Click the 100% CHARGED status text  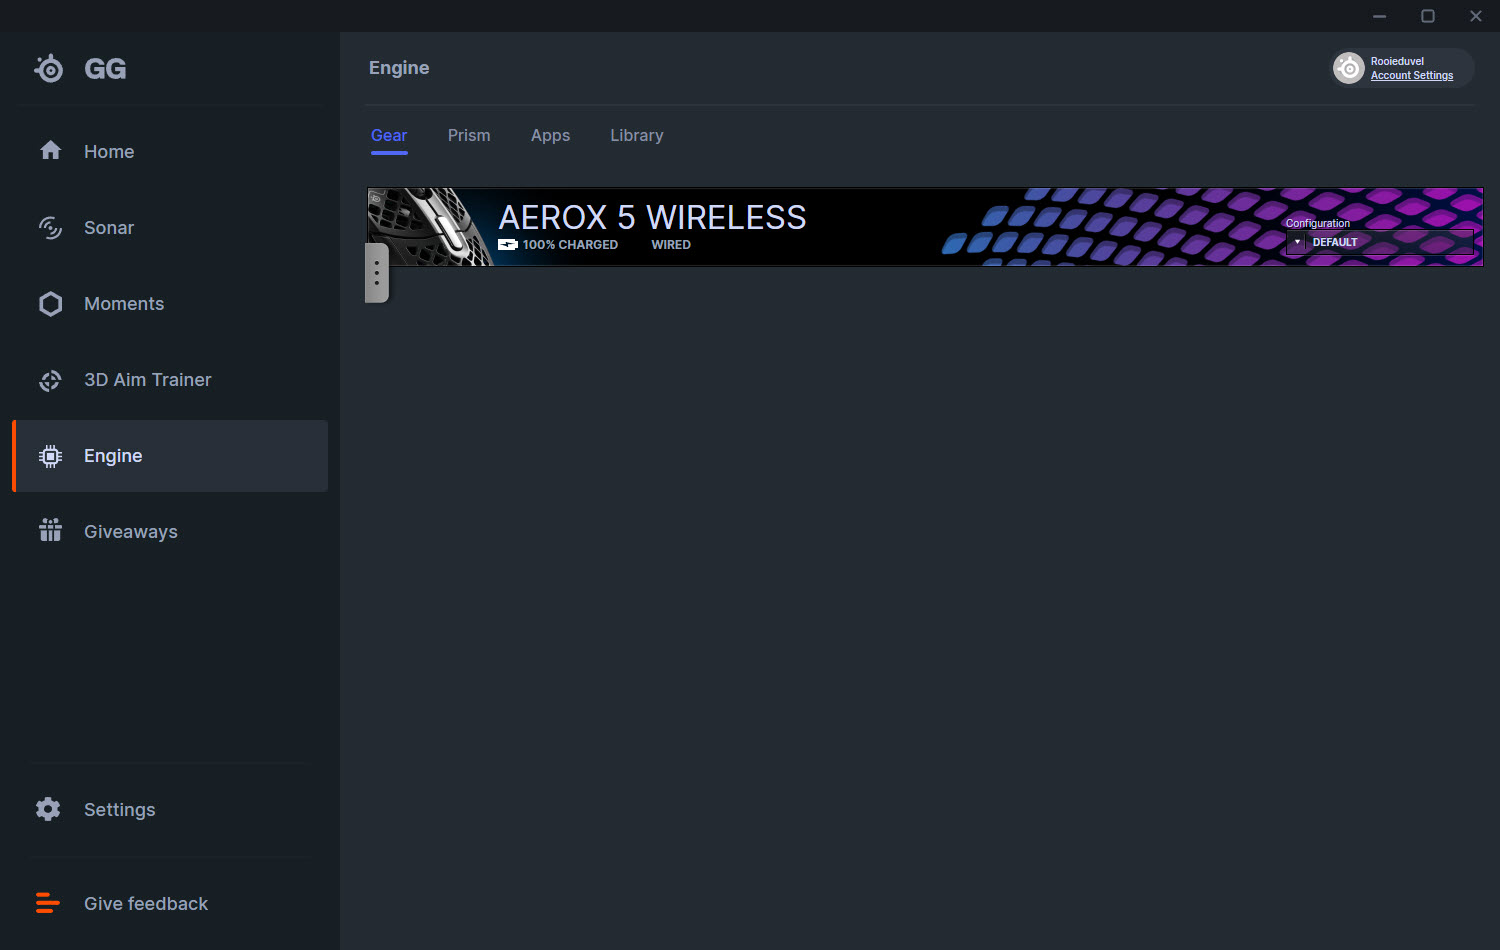pos(570,245)
